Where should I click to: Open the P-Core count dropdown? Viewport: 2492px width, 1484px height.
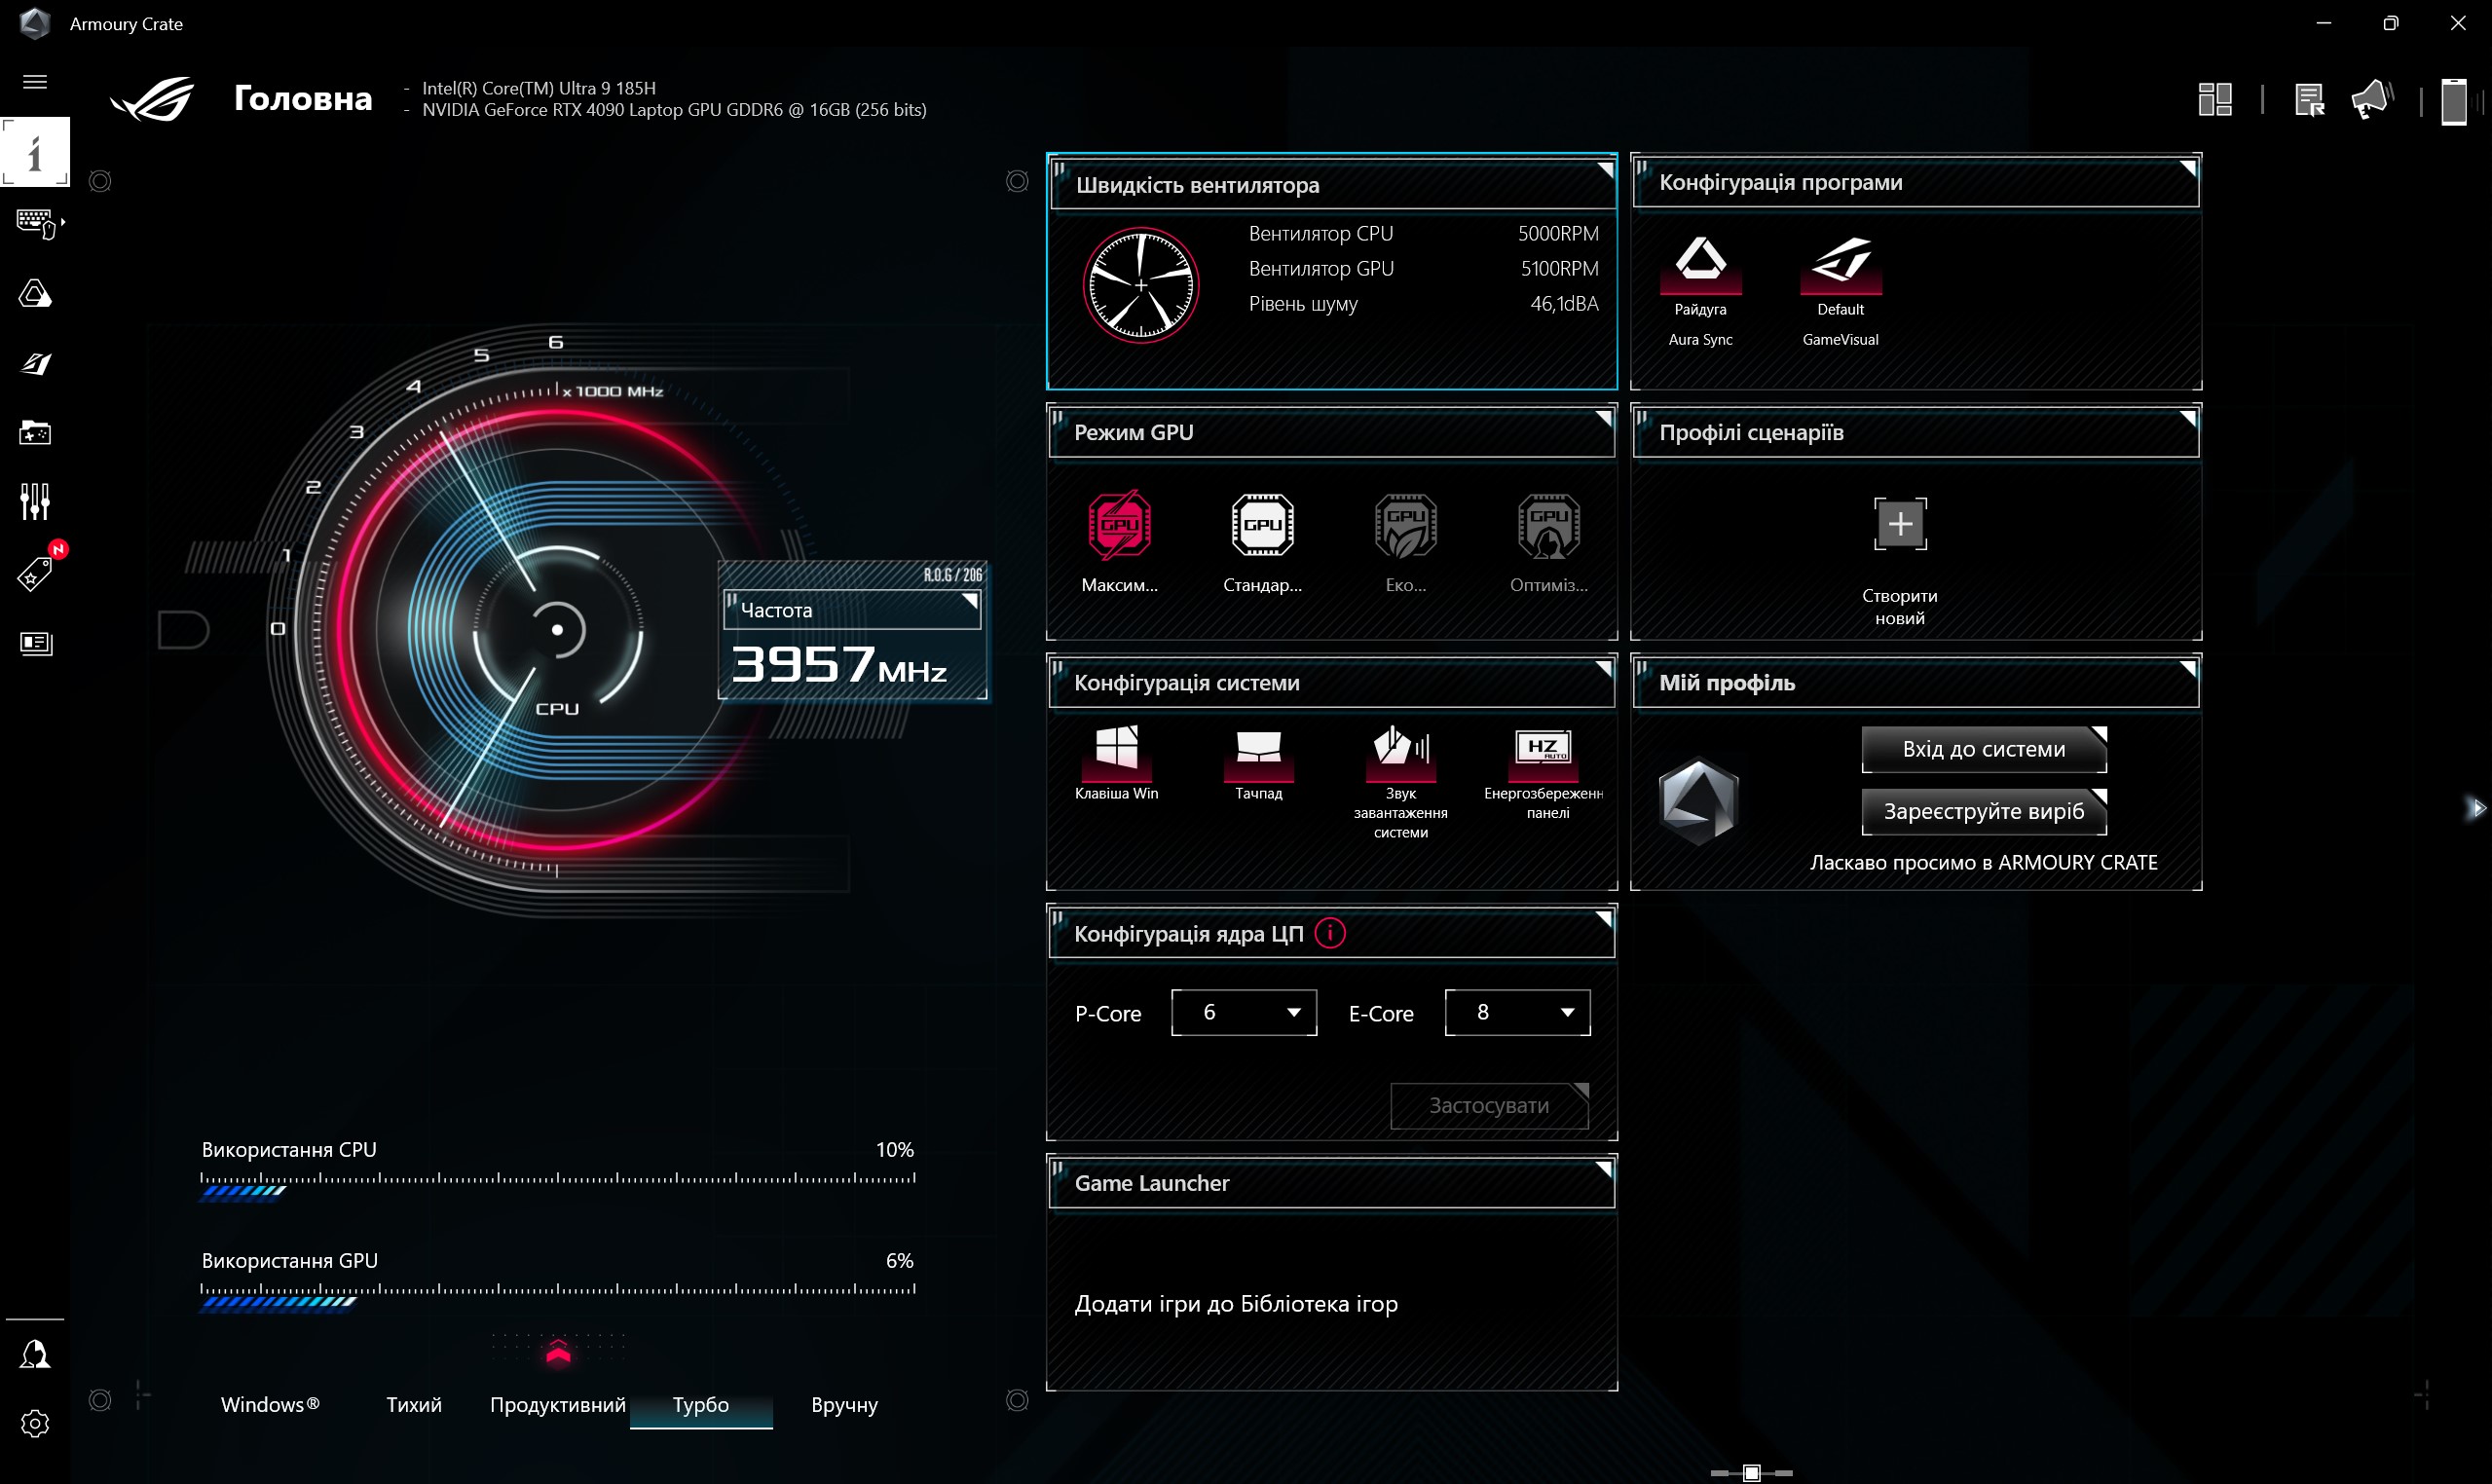point(1243,1012)
